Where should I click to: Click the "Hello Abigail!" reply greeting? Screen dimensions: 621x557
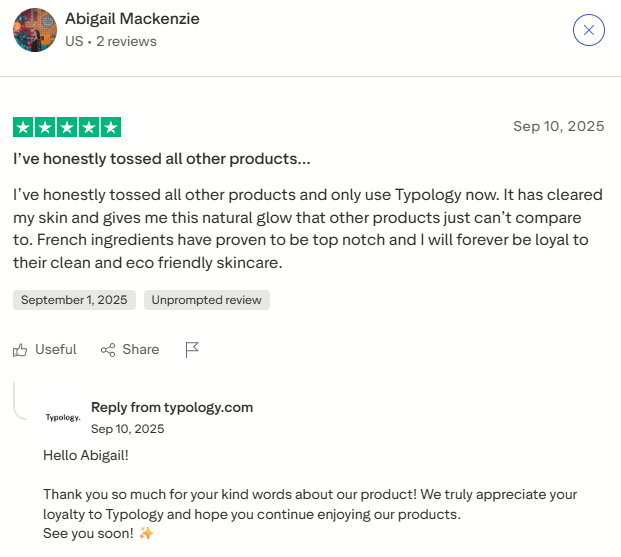(86, 456)
